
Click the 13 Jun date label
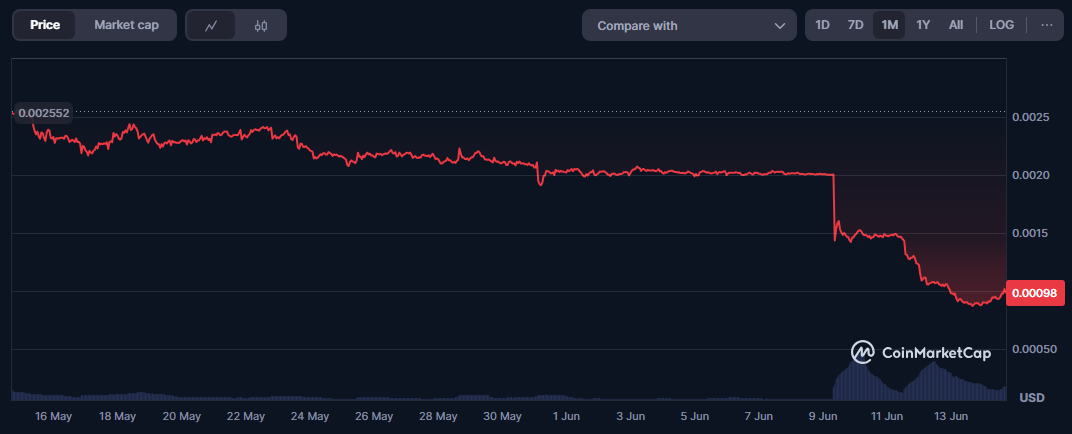951,416
